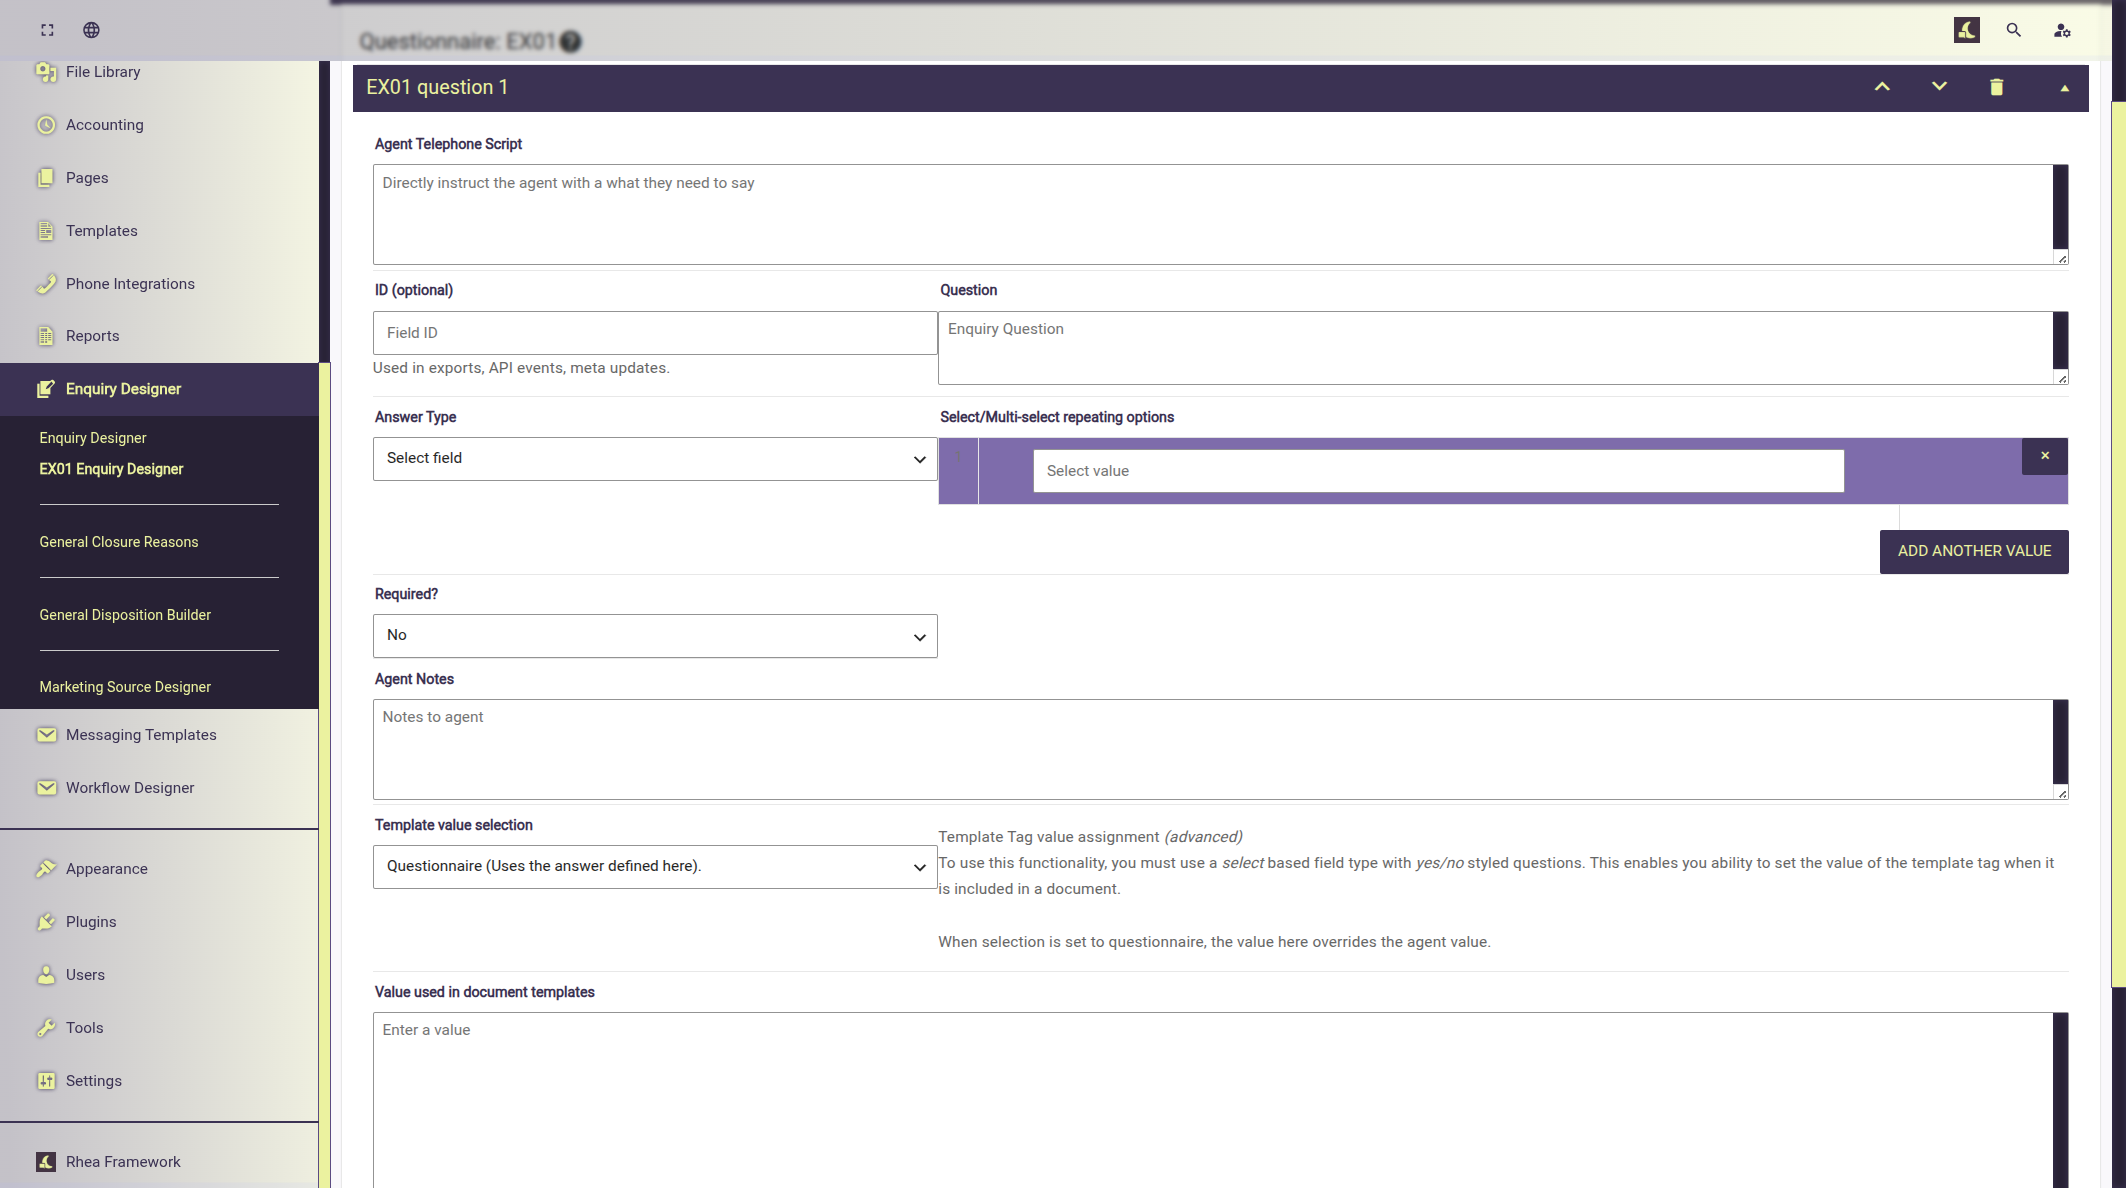Open the user settings icon

click(x=2062, y=31)
